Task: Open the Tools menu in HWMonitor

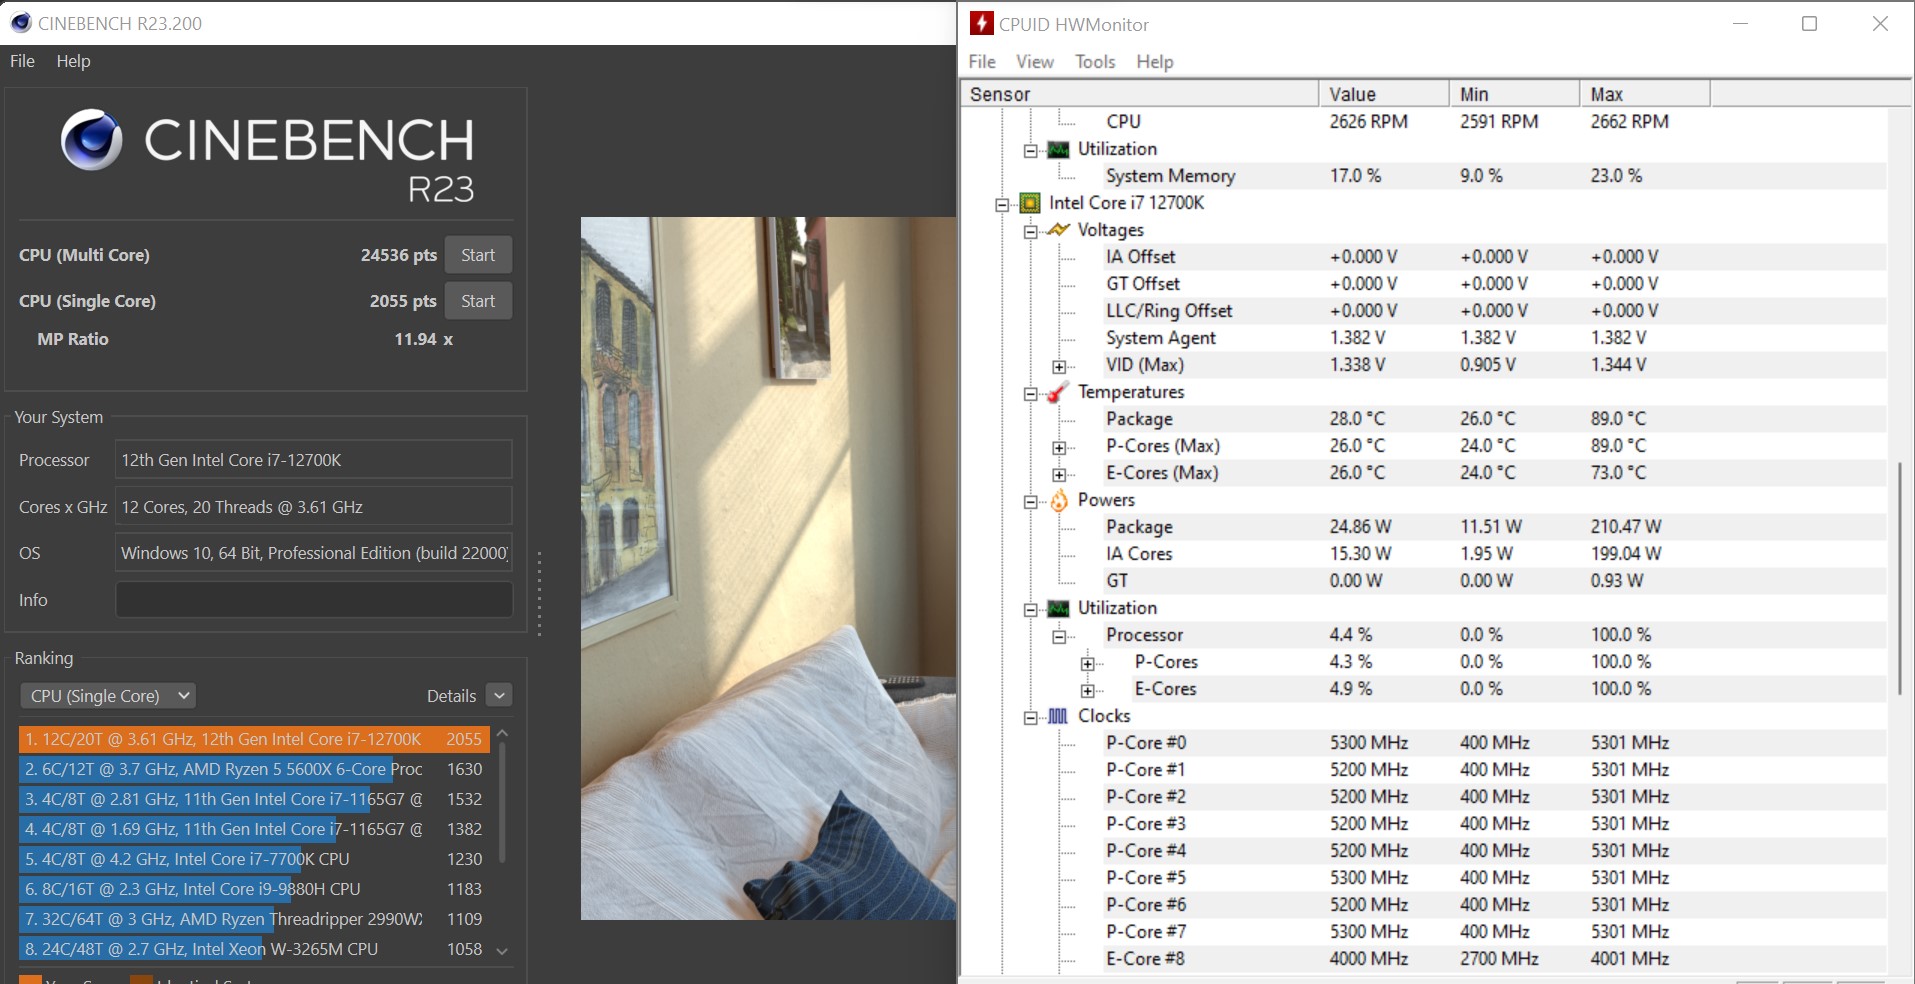Action: (x=1095, y=62)
